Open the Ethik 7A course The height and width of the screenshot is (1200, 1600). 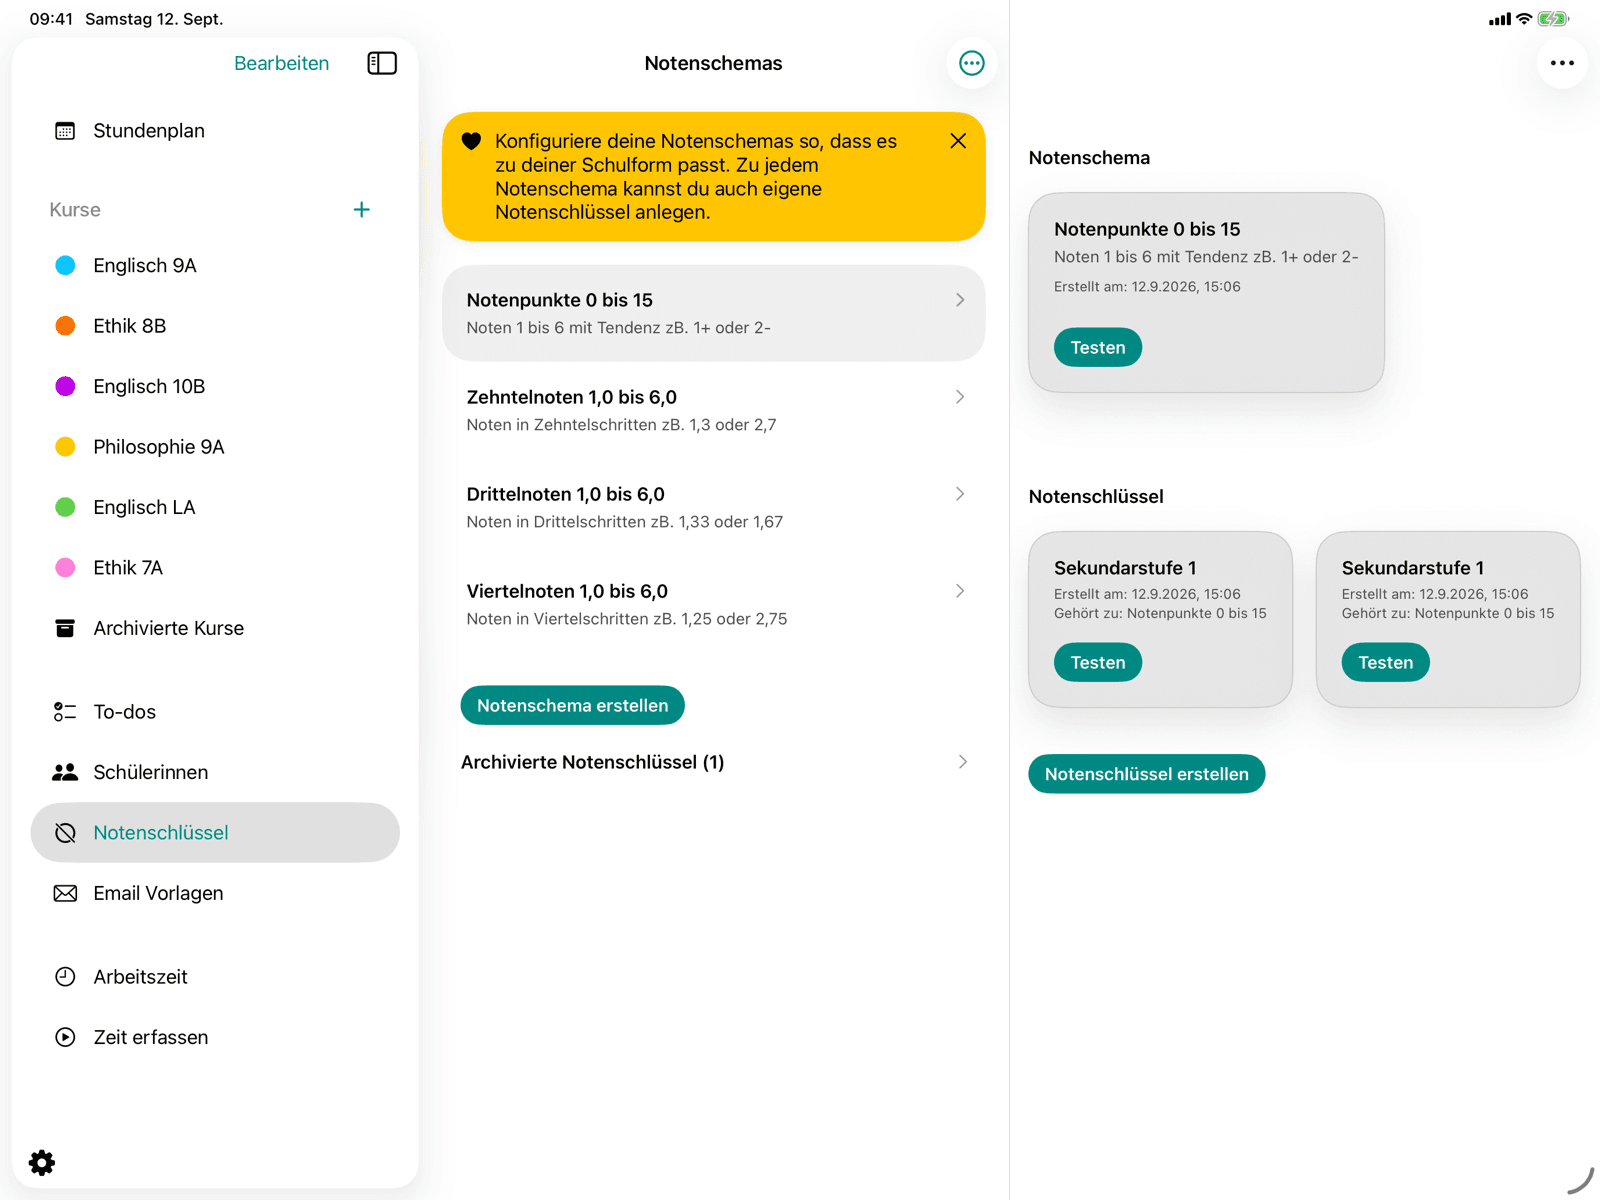point(215,568)
